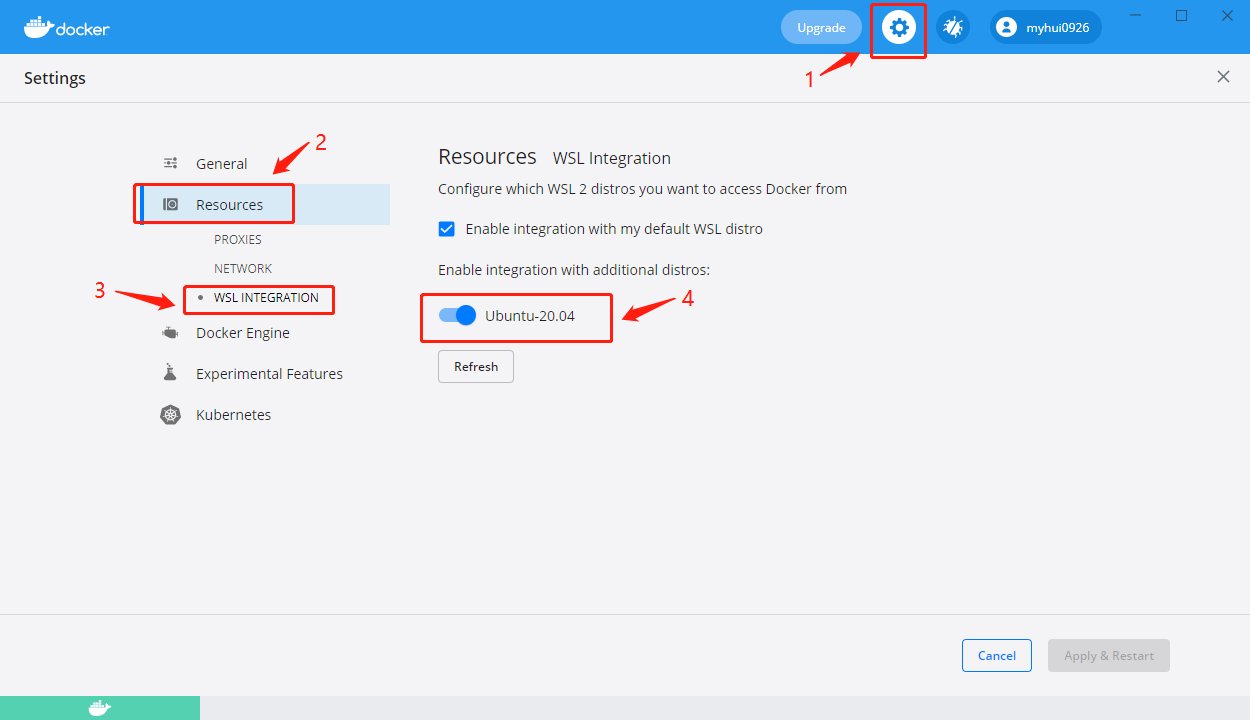The width and height of the screenshot is (1250, 720).
Task: Toggle the Ubuntu-20.04 integration switch
Action: [x=457, y=316]
